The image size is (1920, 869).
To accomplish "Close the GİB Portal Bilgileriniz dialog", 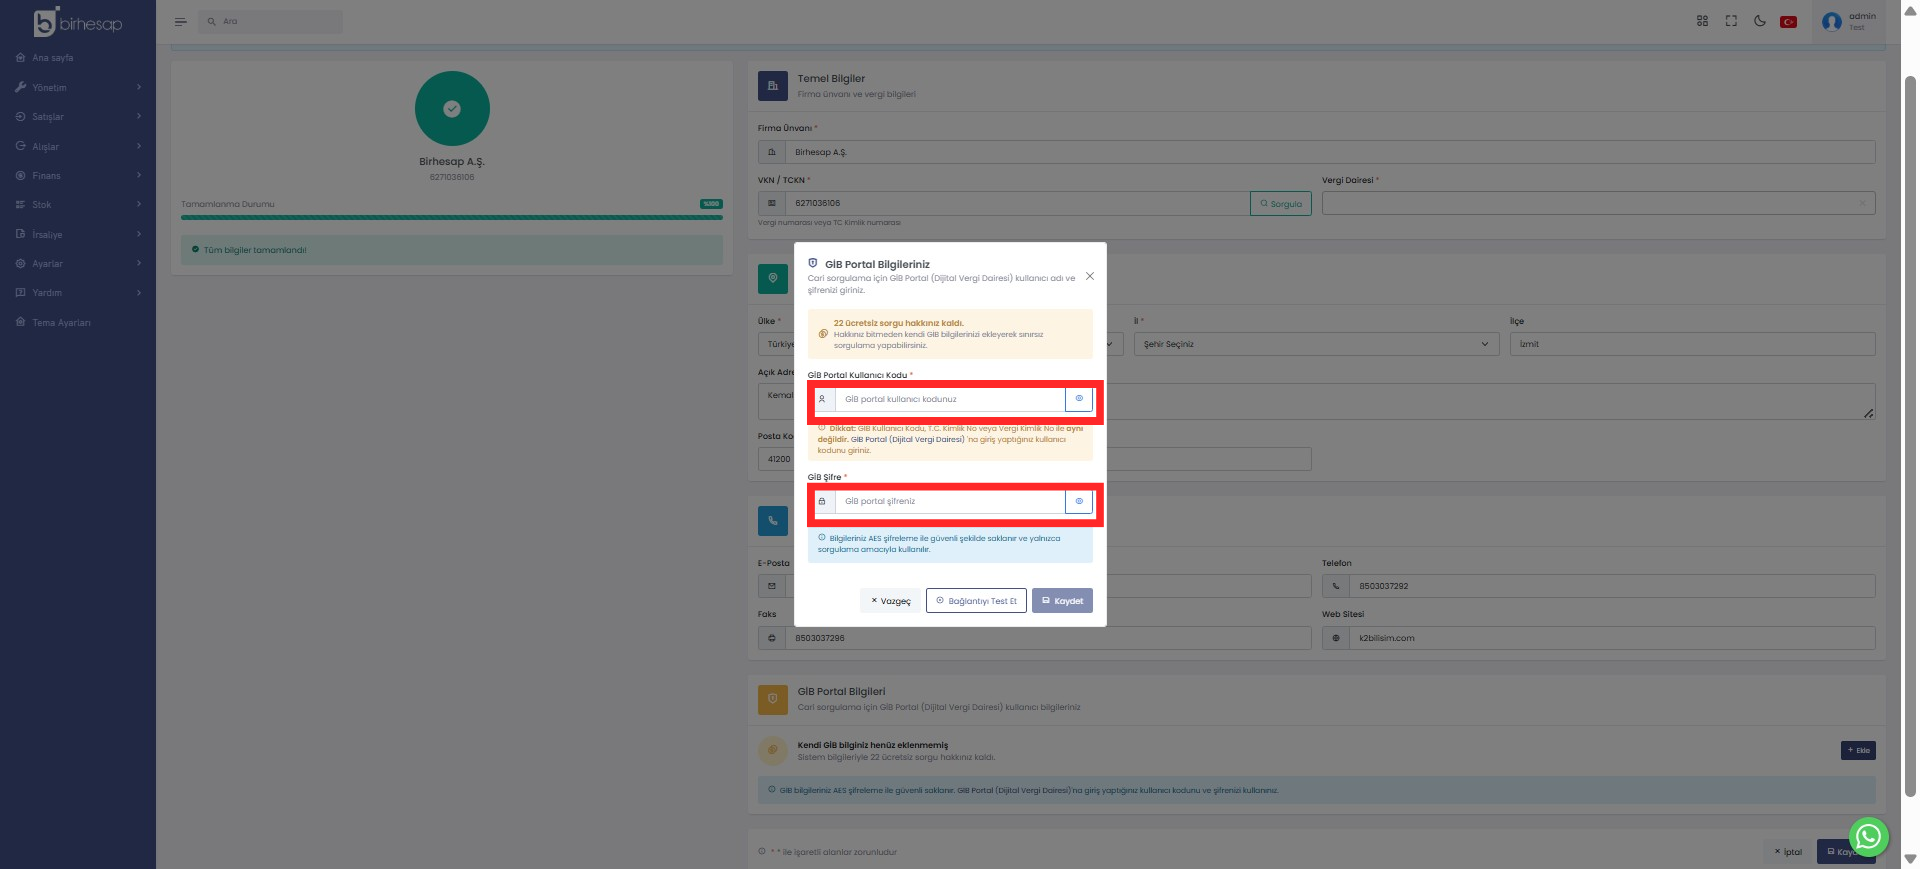I will 1090,276.
